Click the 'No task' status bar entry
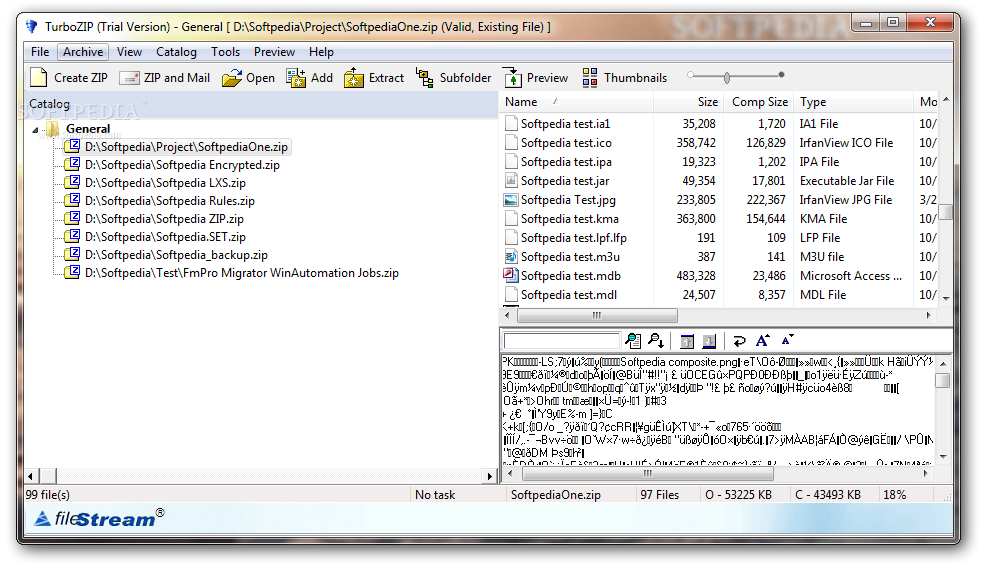981x565 pixels. click(435, 495)
